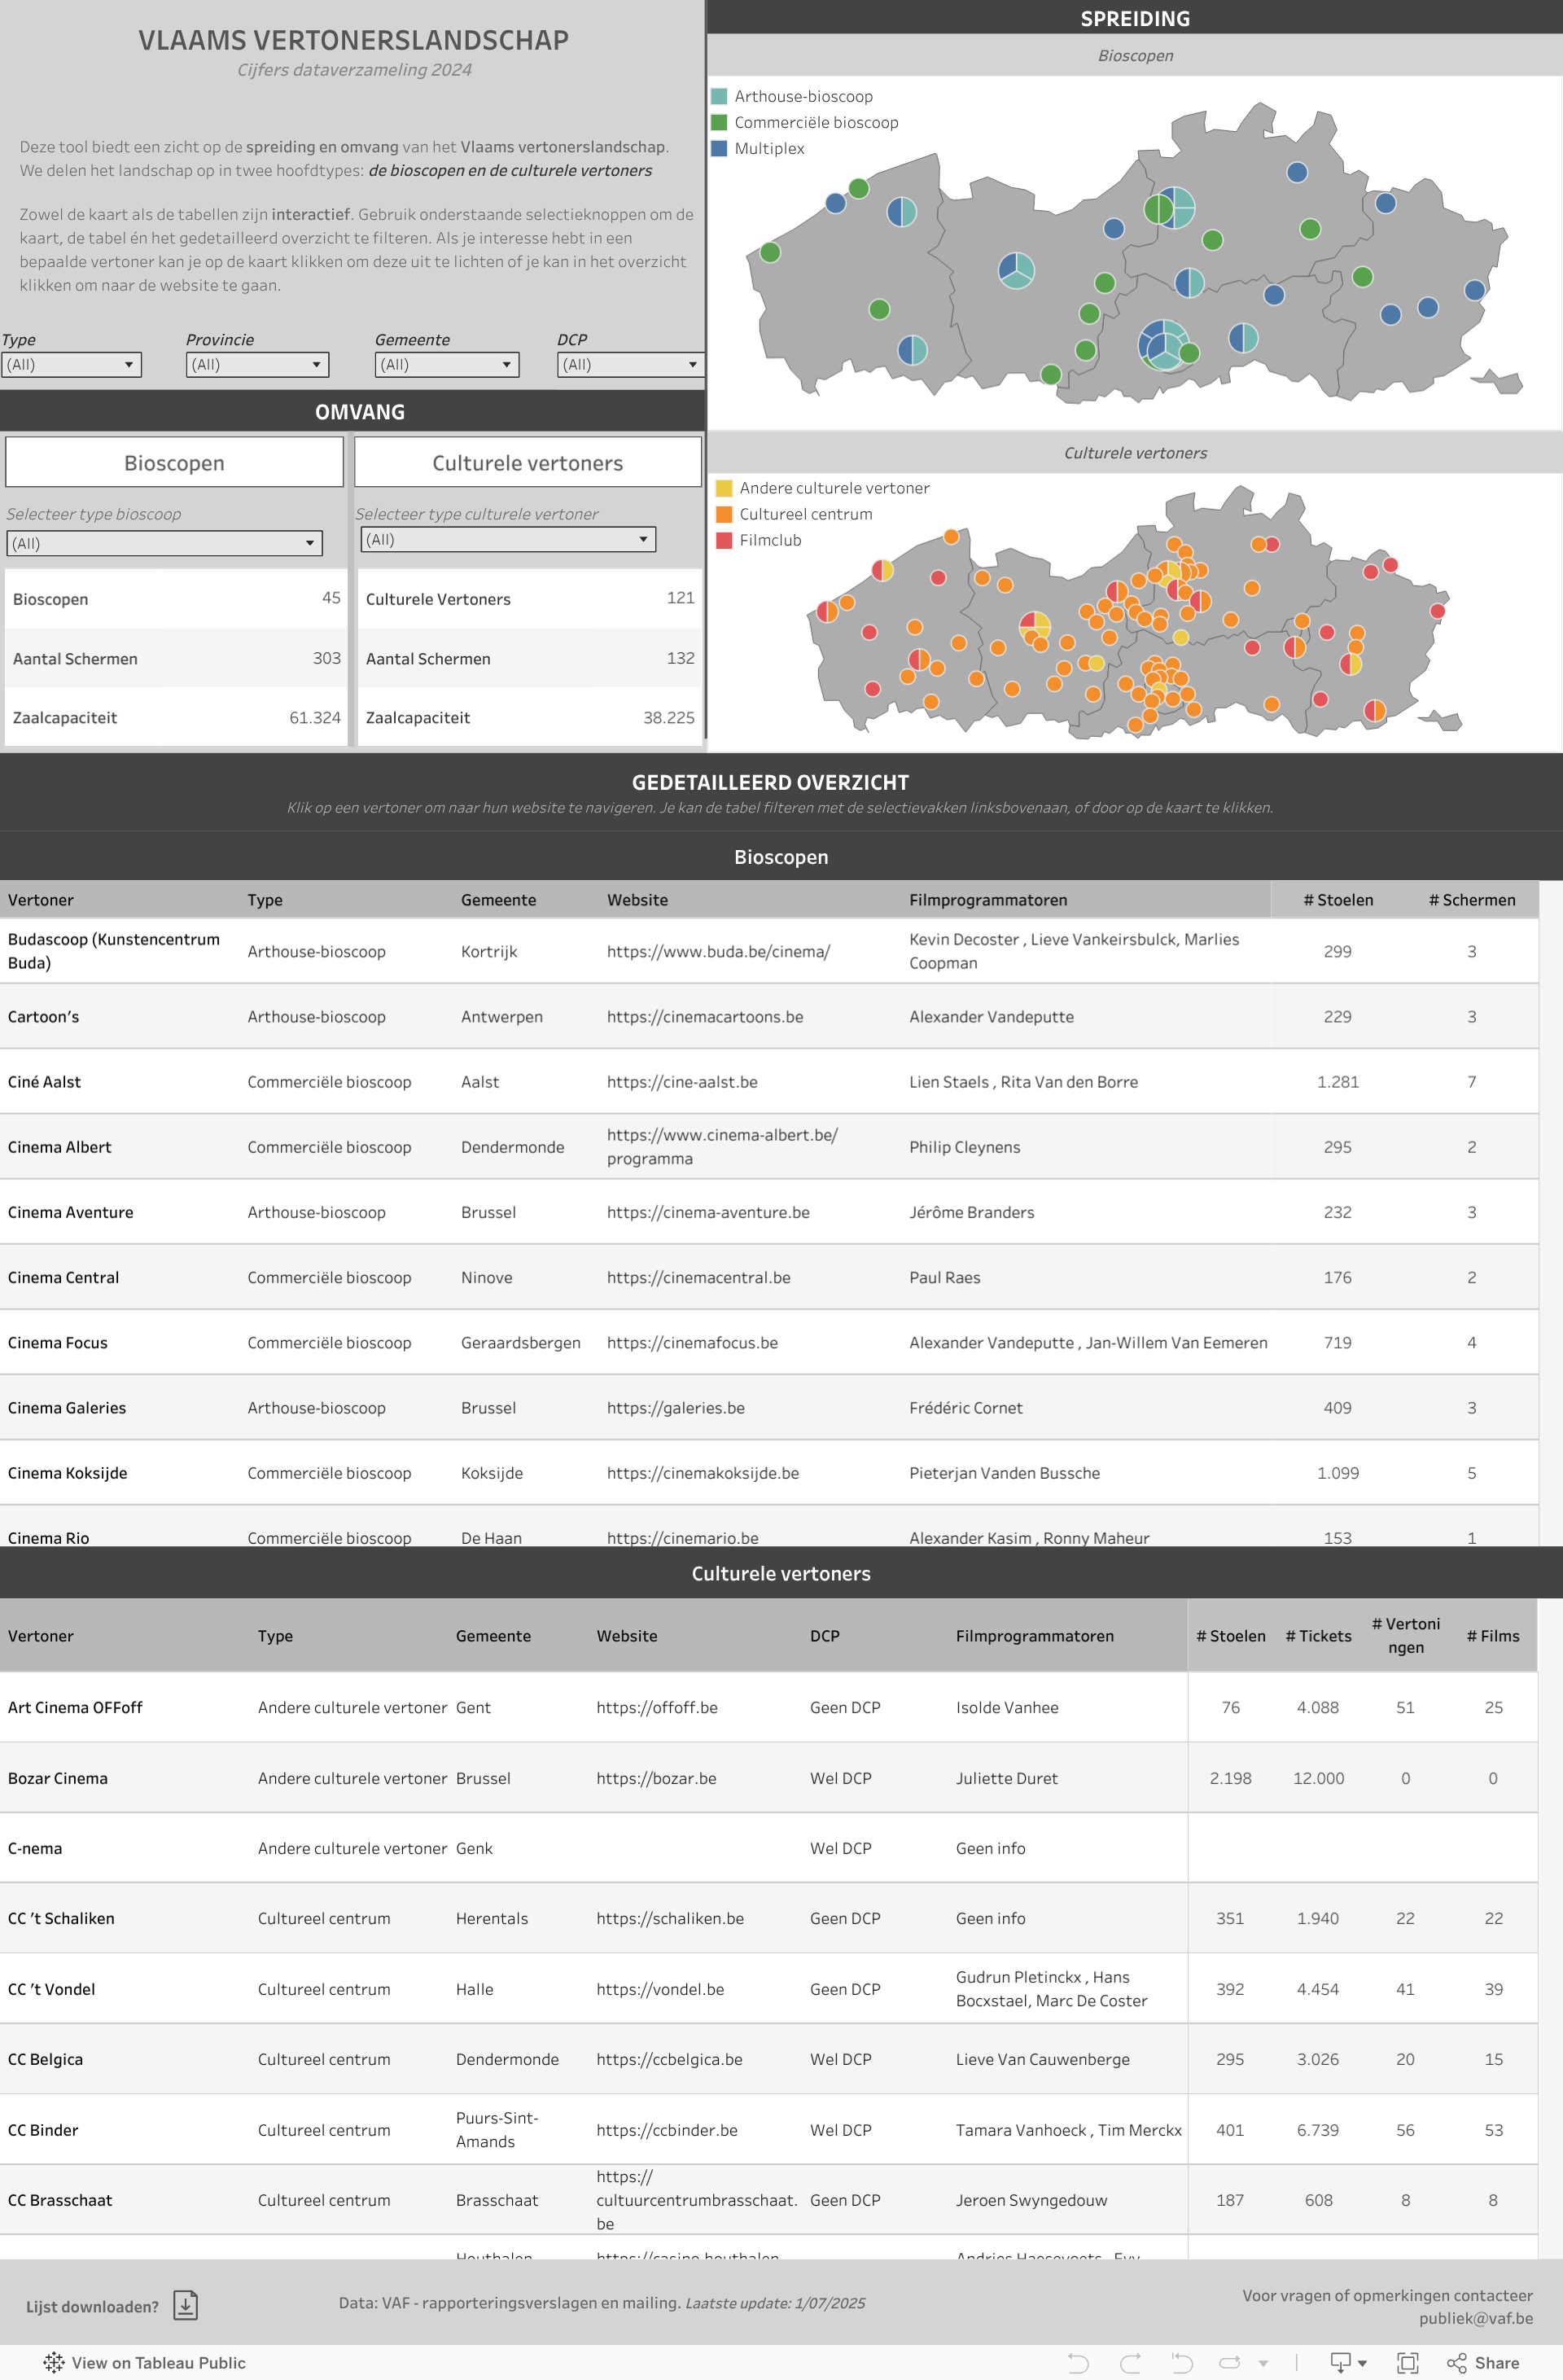The image size is (1563, 2380).
Task: Click the Undo arrow icon
Action: [1078, 2362]
